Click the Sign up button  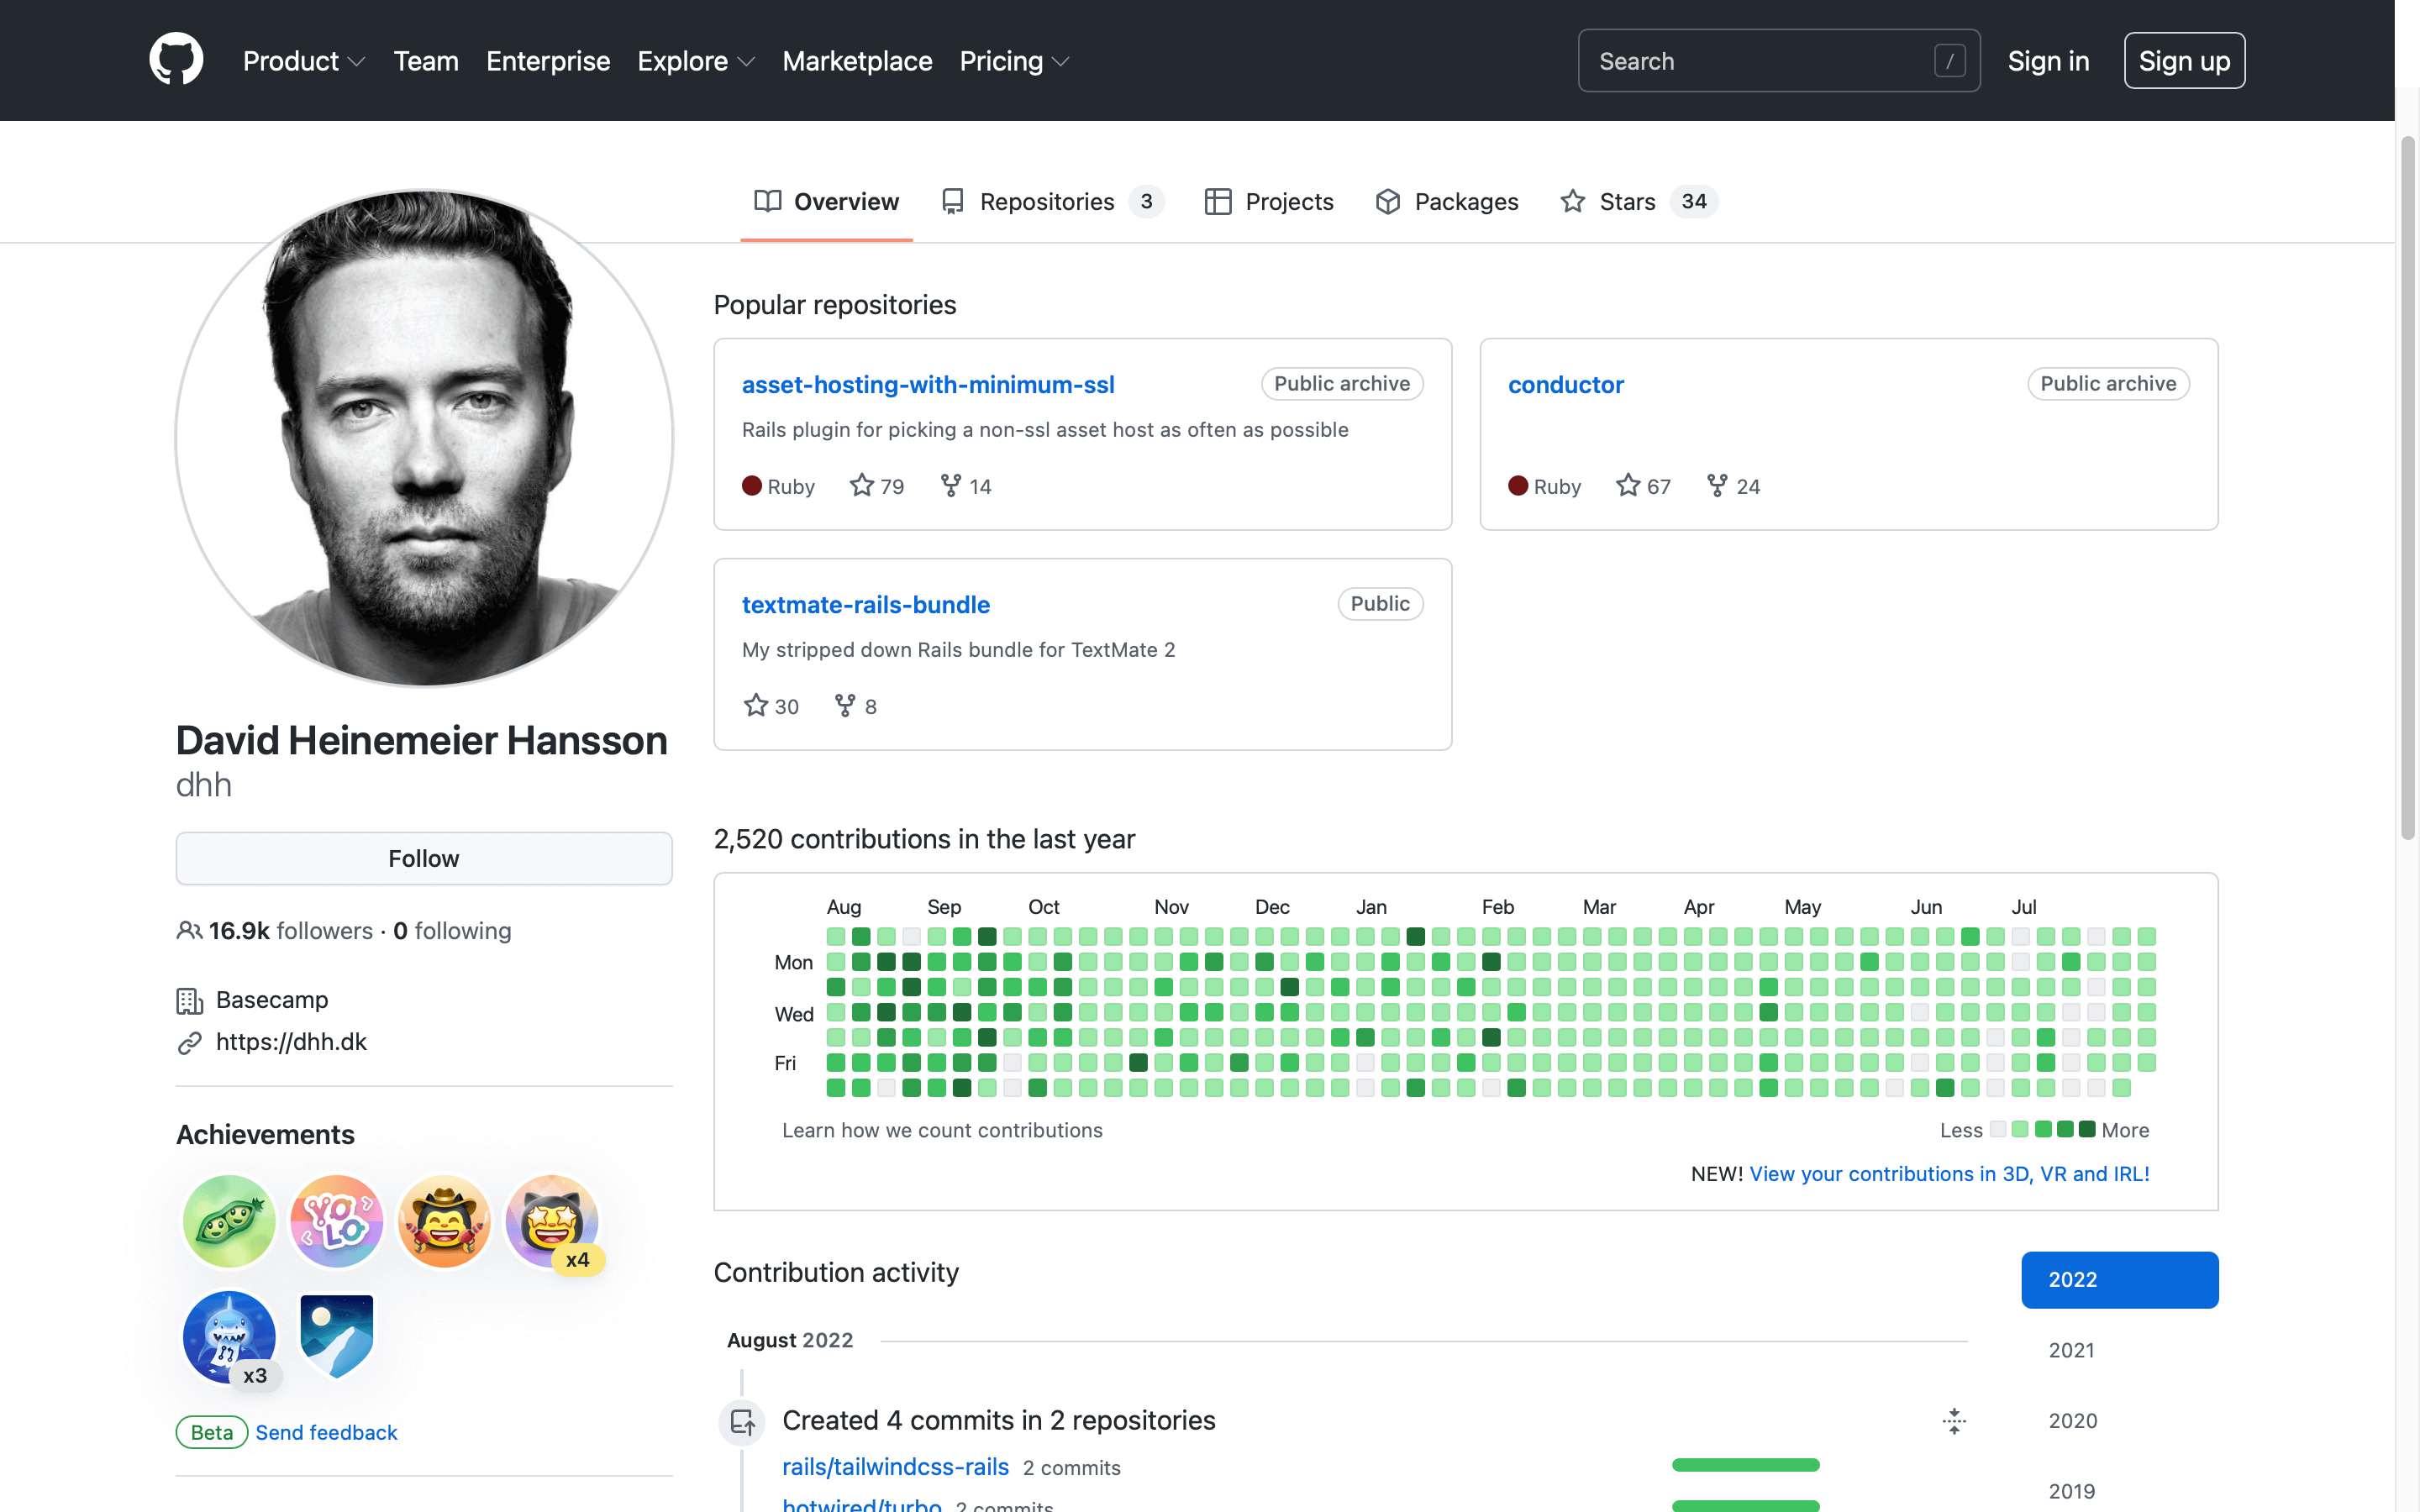click(2183, 61)
